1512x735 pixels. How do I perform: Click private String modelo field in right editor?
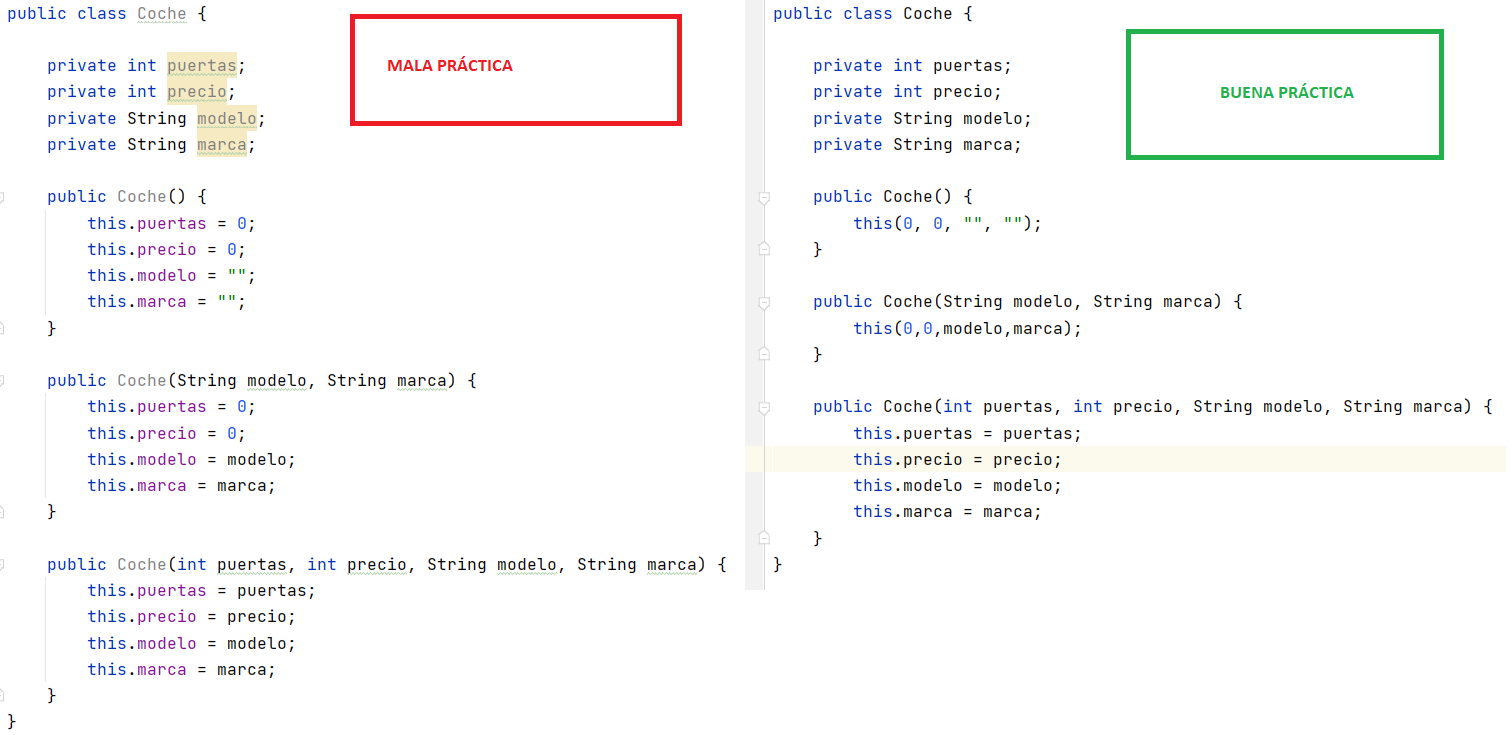tap(922, 118)
